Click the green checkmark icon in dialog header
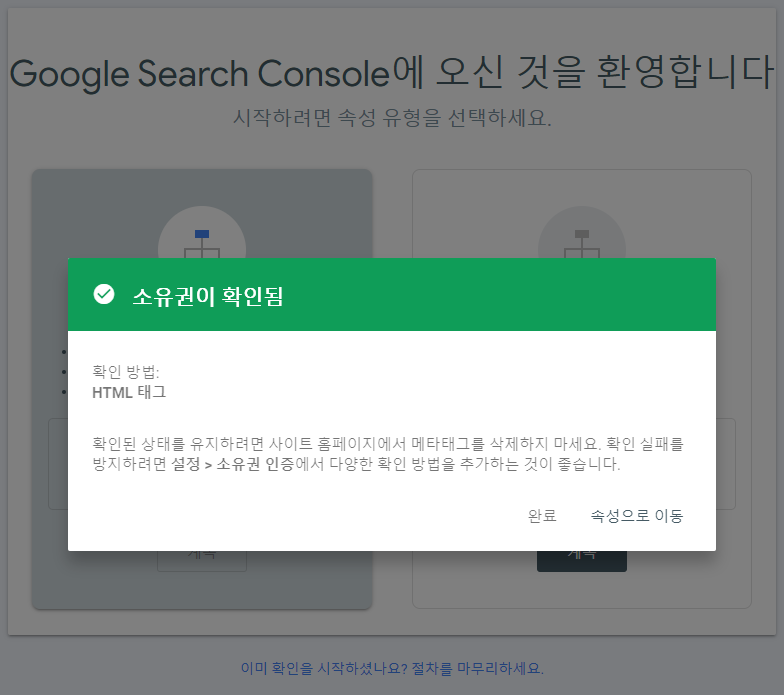 (x=104, y=294)
